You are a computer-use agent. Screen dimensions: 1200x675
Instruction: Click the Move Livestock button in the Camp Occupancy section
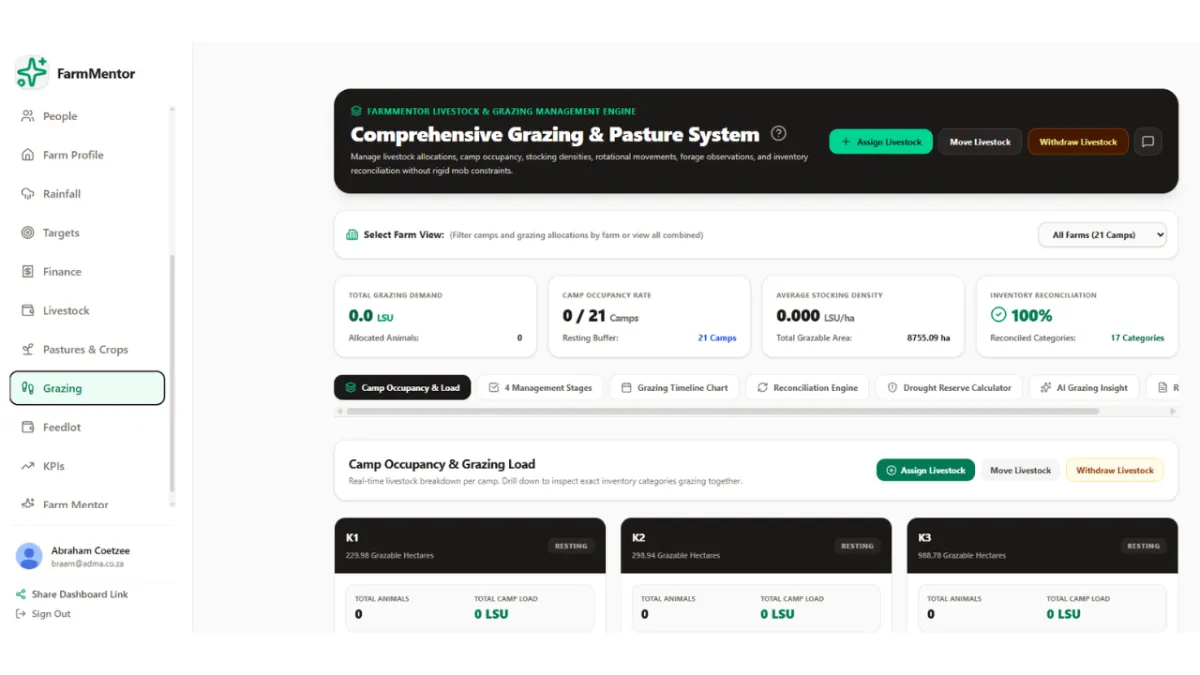(1021, 470)
